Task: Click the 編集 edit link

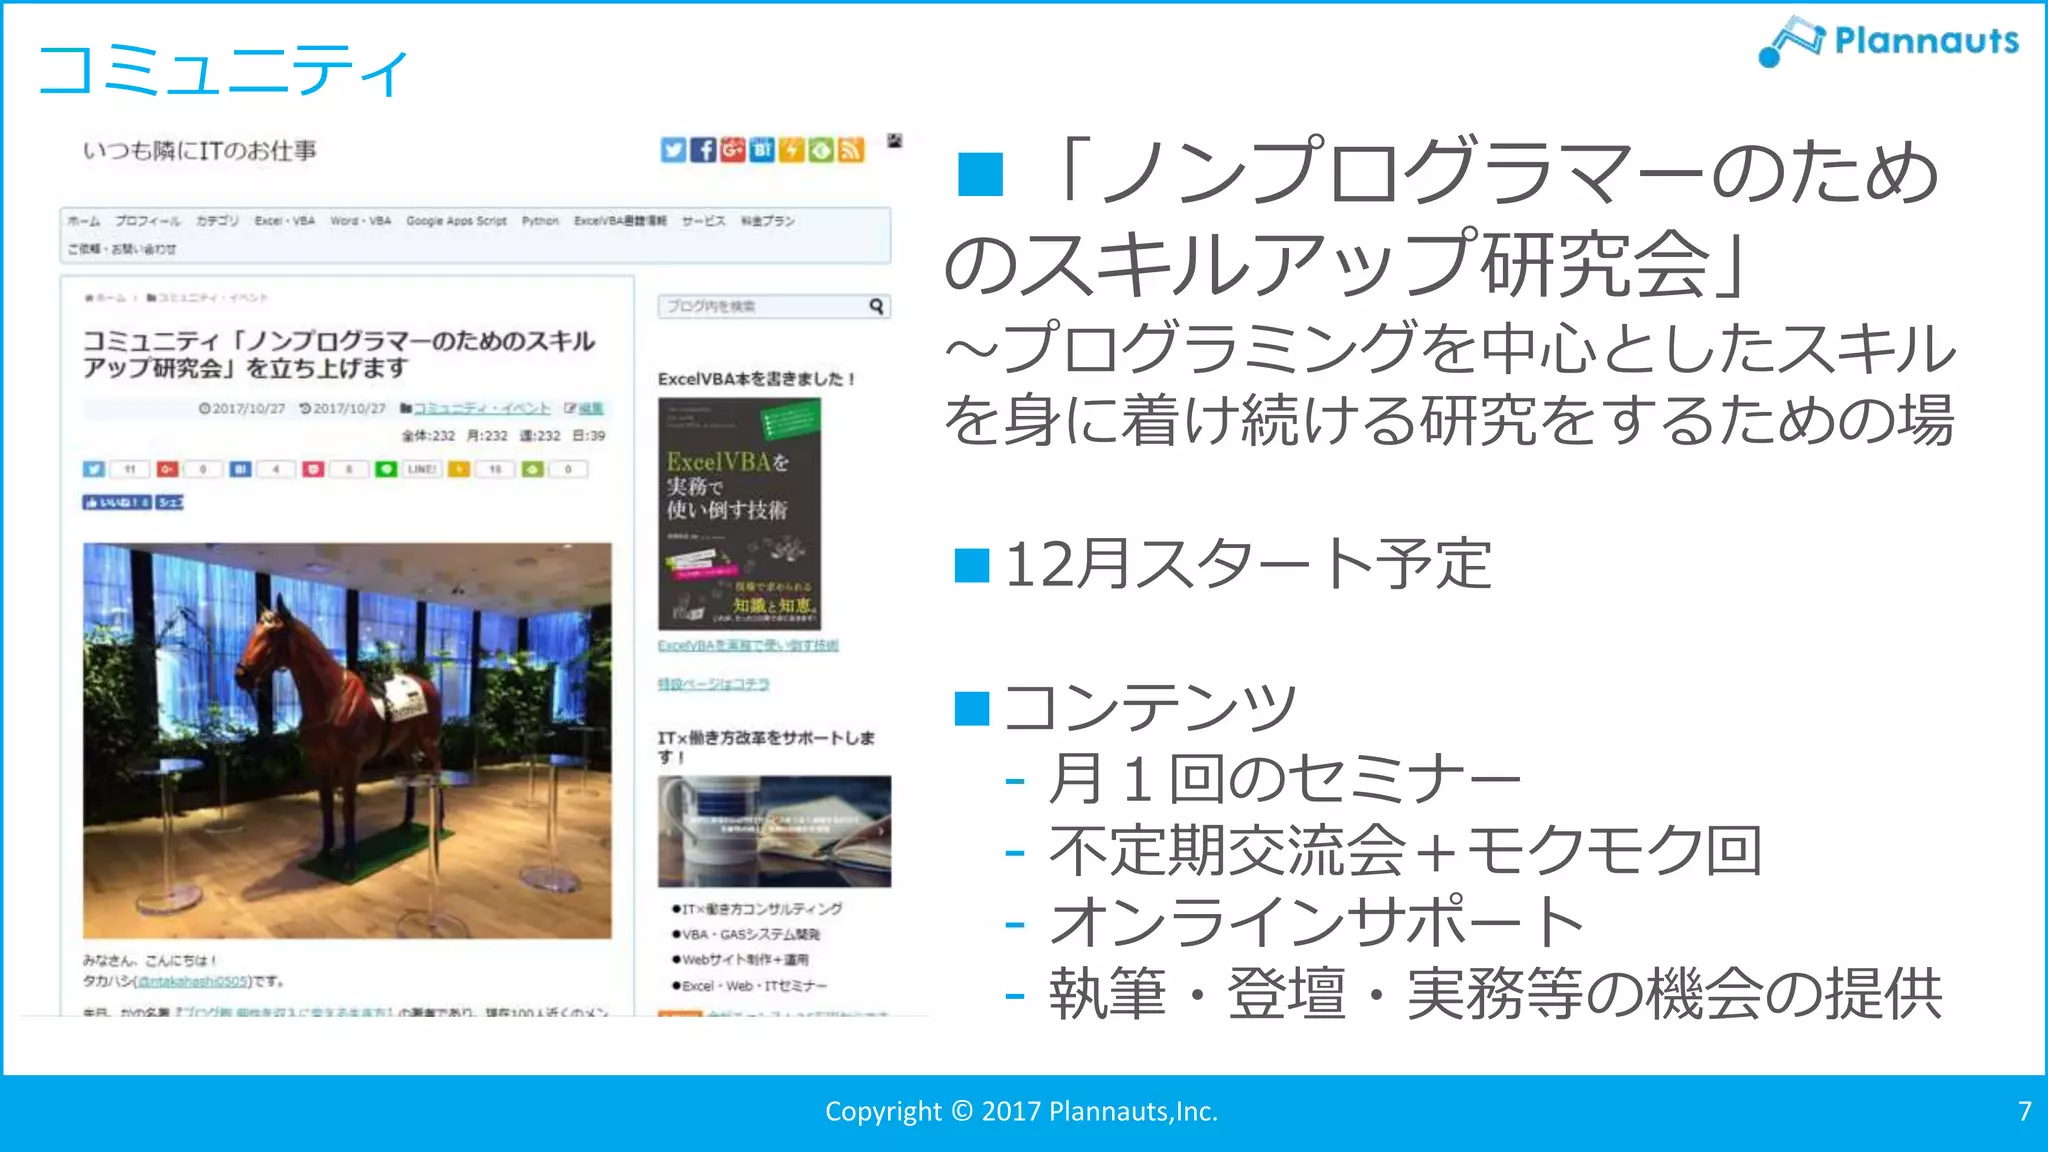Action: 591,408
